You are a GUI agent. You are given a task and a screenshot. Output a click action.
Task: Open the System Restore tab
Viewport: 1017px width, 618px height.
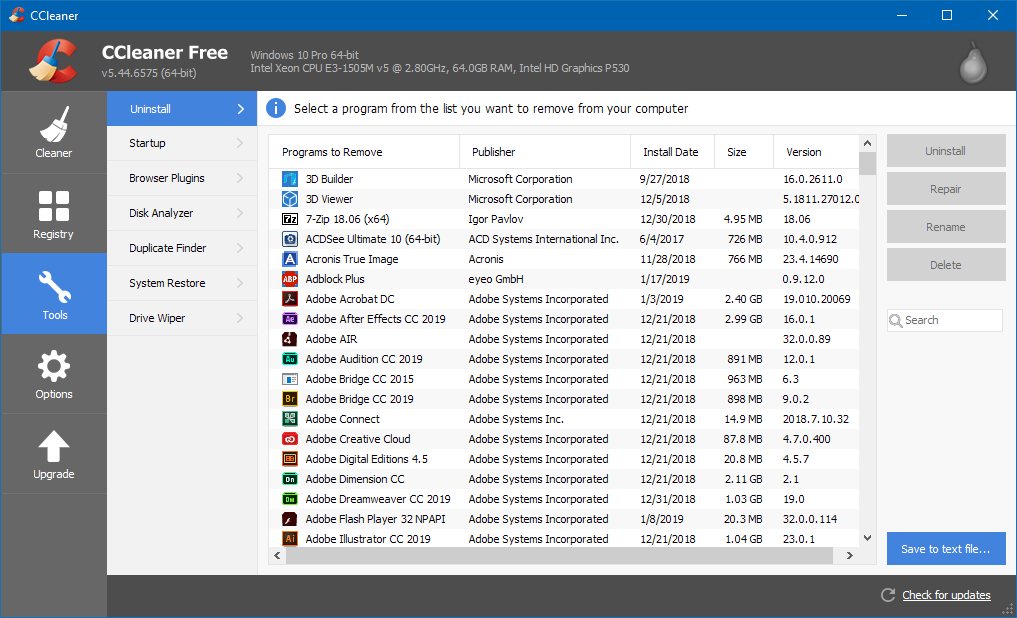coord(182,283)
